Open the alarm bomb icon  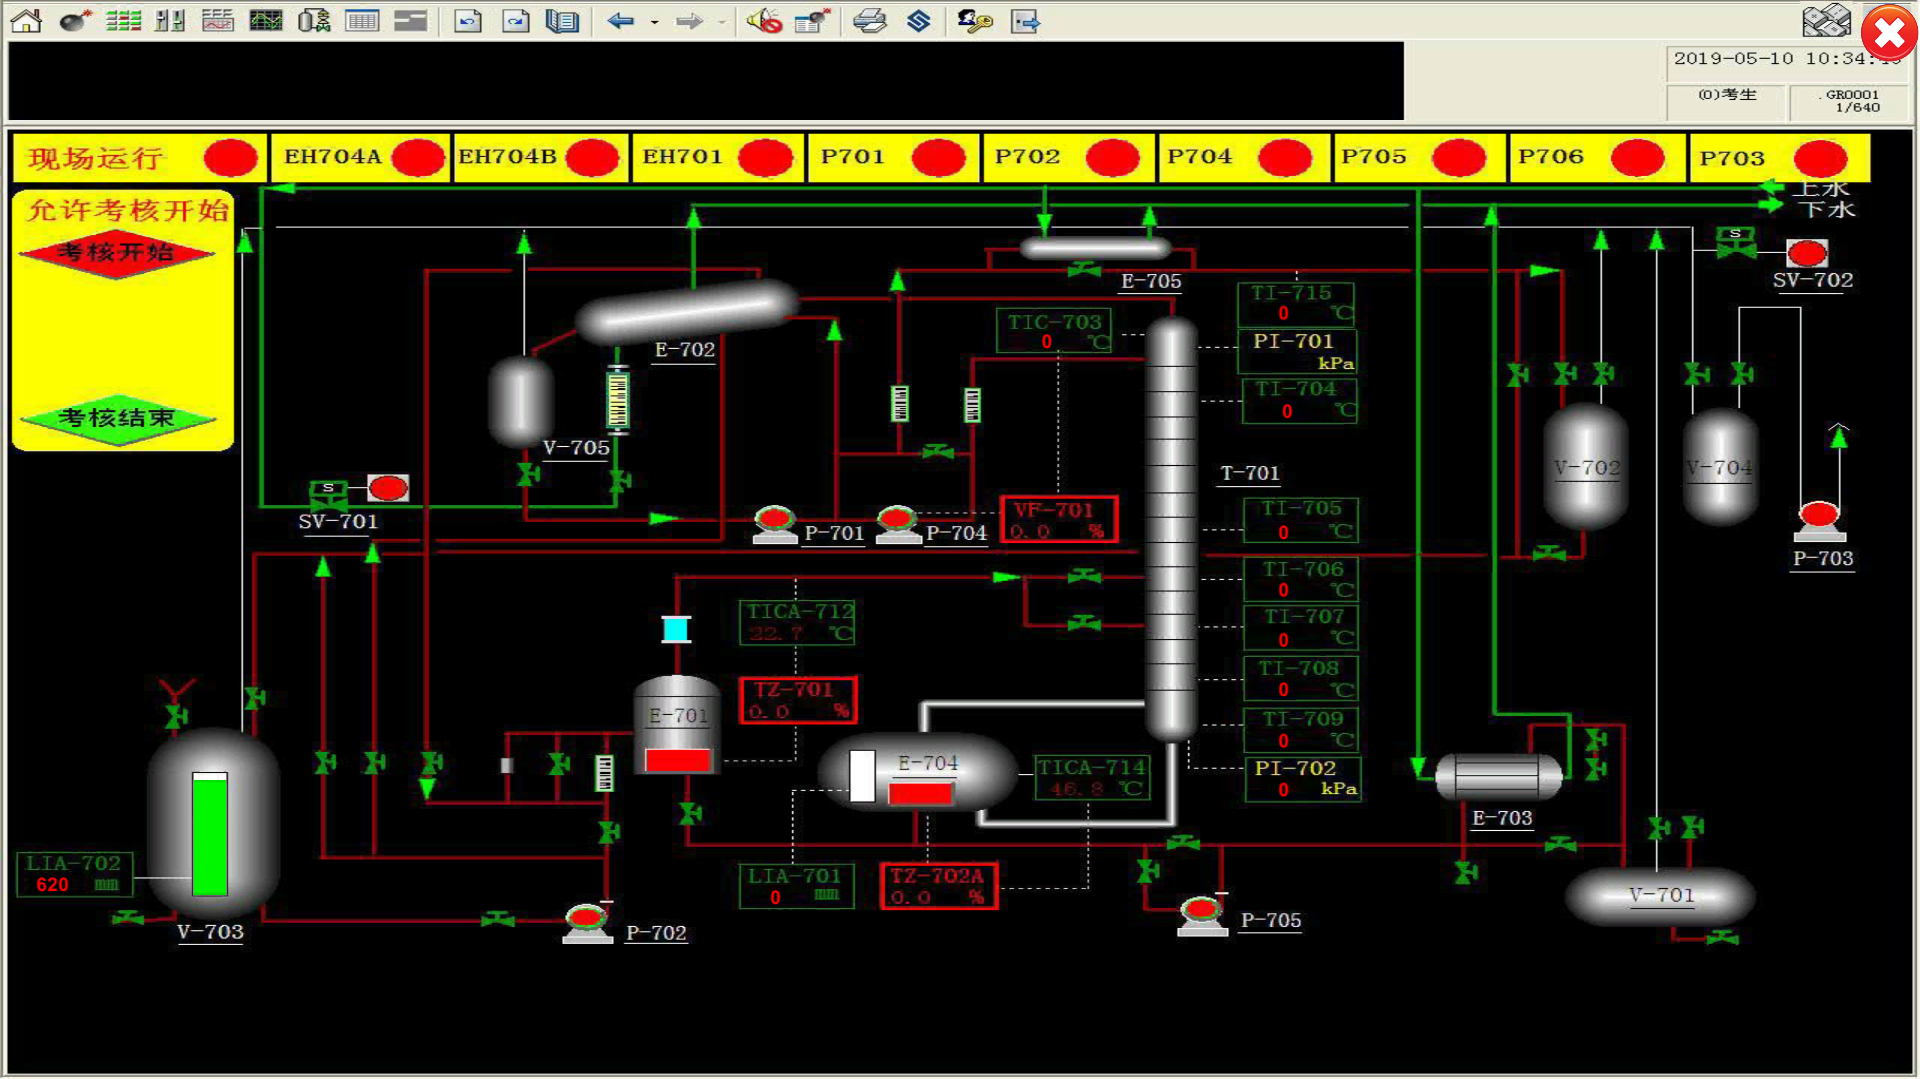(75, 20)
